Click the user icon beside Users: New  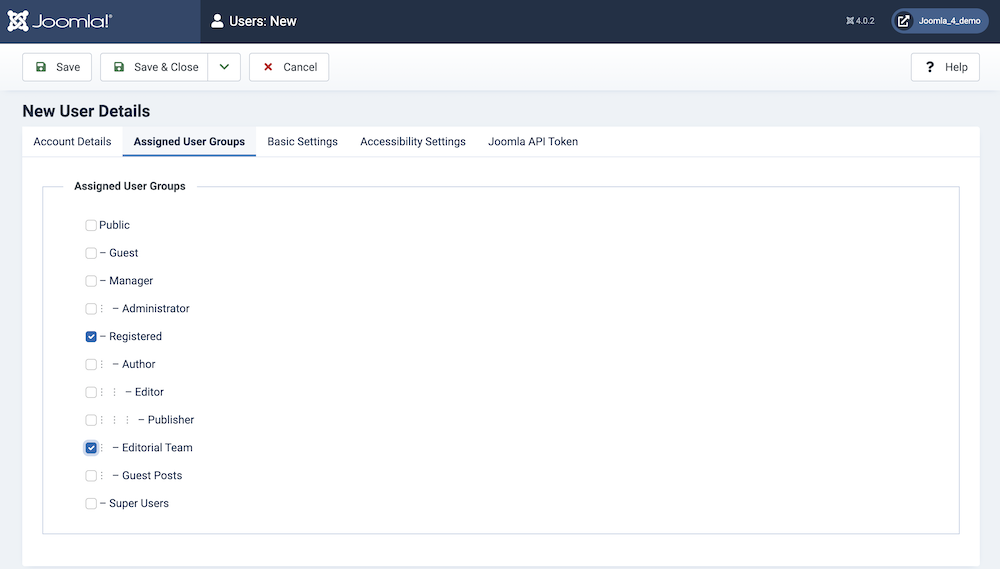[x=218, y=21]
